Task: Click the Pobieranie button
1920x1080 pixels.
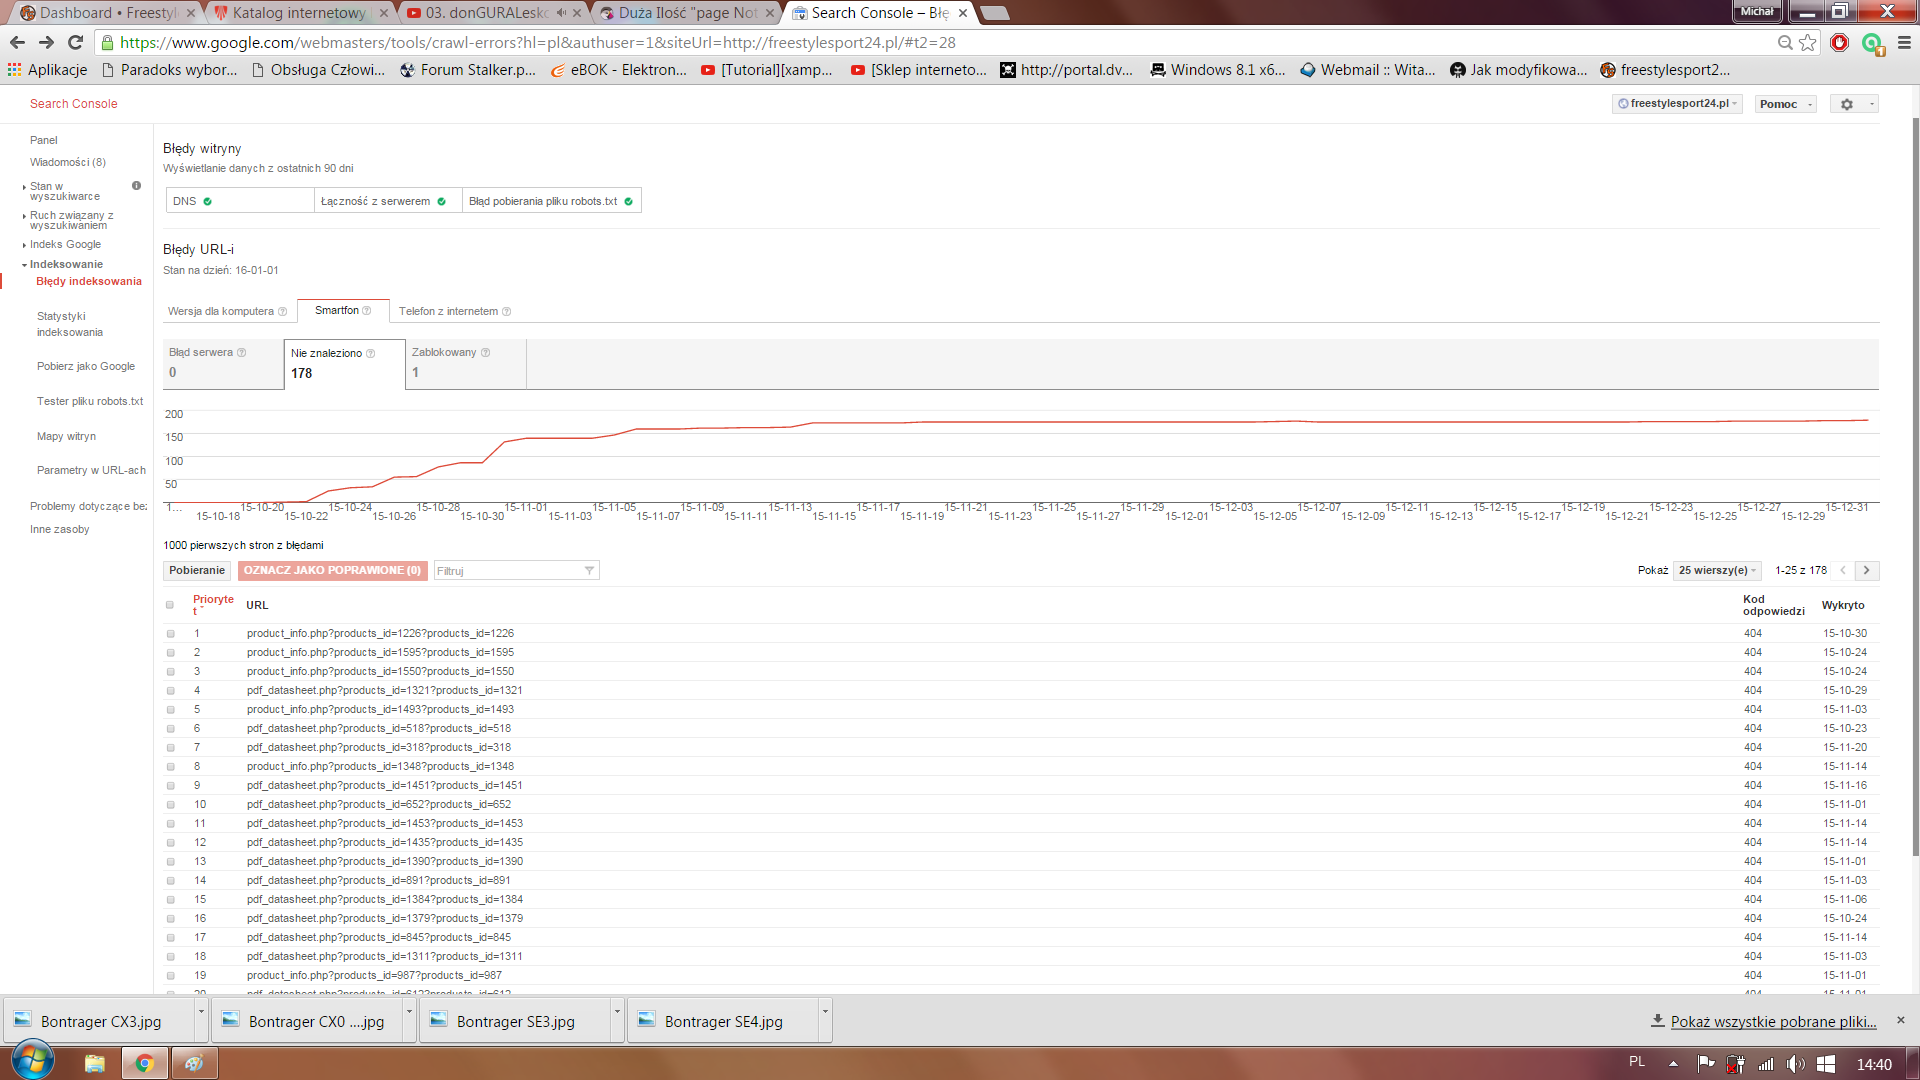Action: (197, 570)
